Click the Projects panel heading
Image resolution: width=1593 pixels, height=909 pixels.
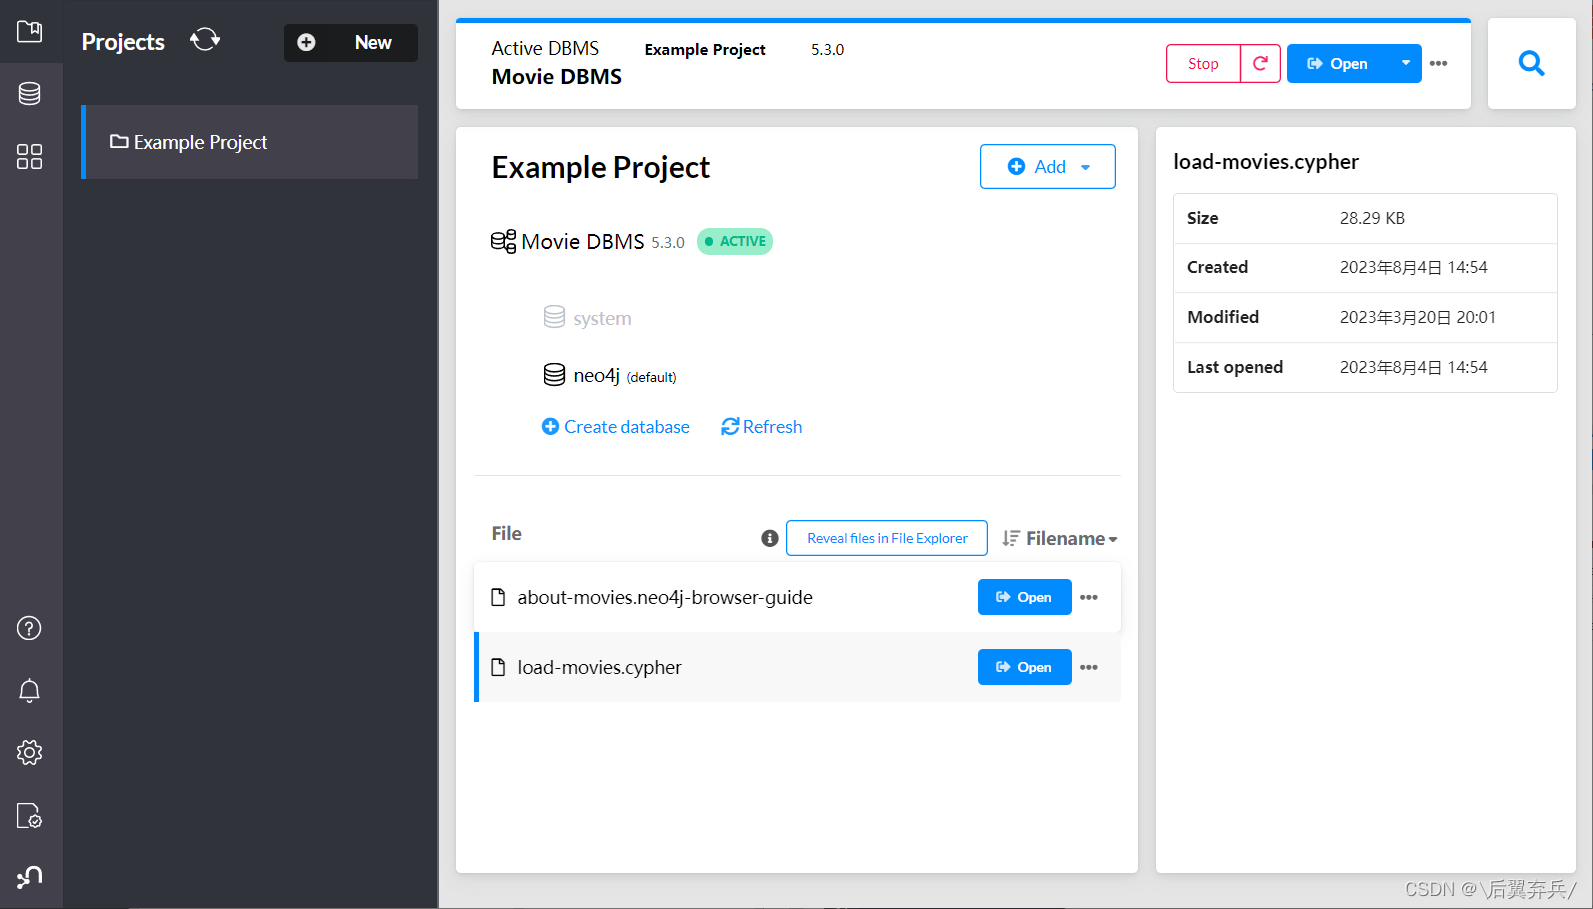click(x=123, y=42)
